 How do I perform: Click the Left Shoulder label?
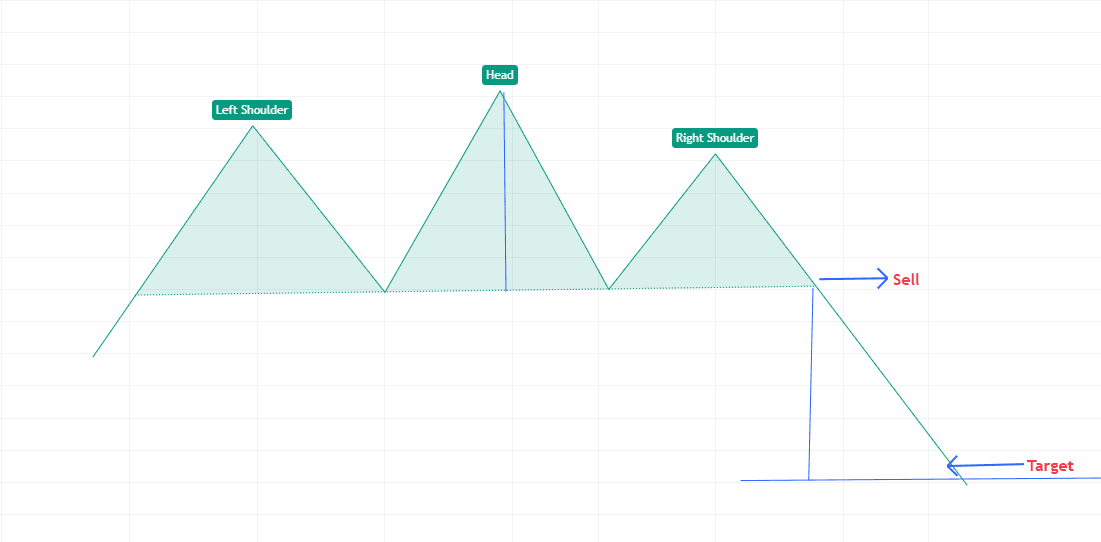pos(252,110)
